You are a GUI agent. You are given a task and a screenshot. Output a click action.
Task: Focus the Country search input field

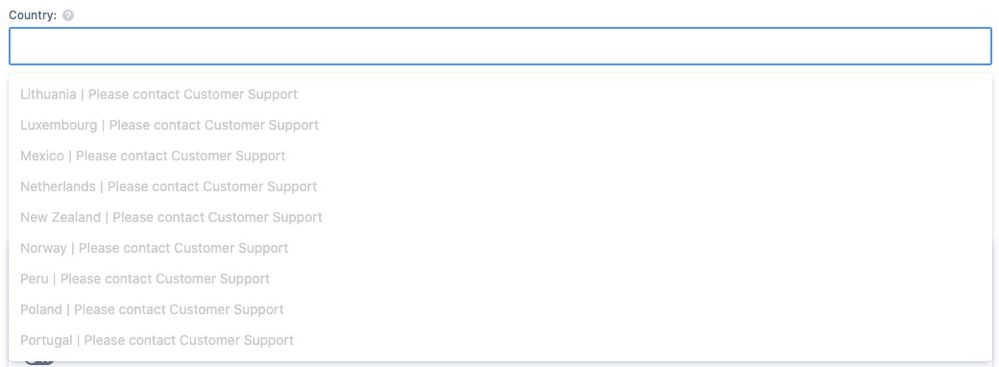pyautogui.click(x=500, y=46)
